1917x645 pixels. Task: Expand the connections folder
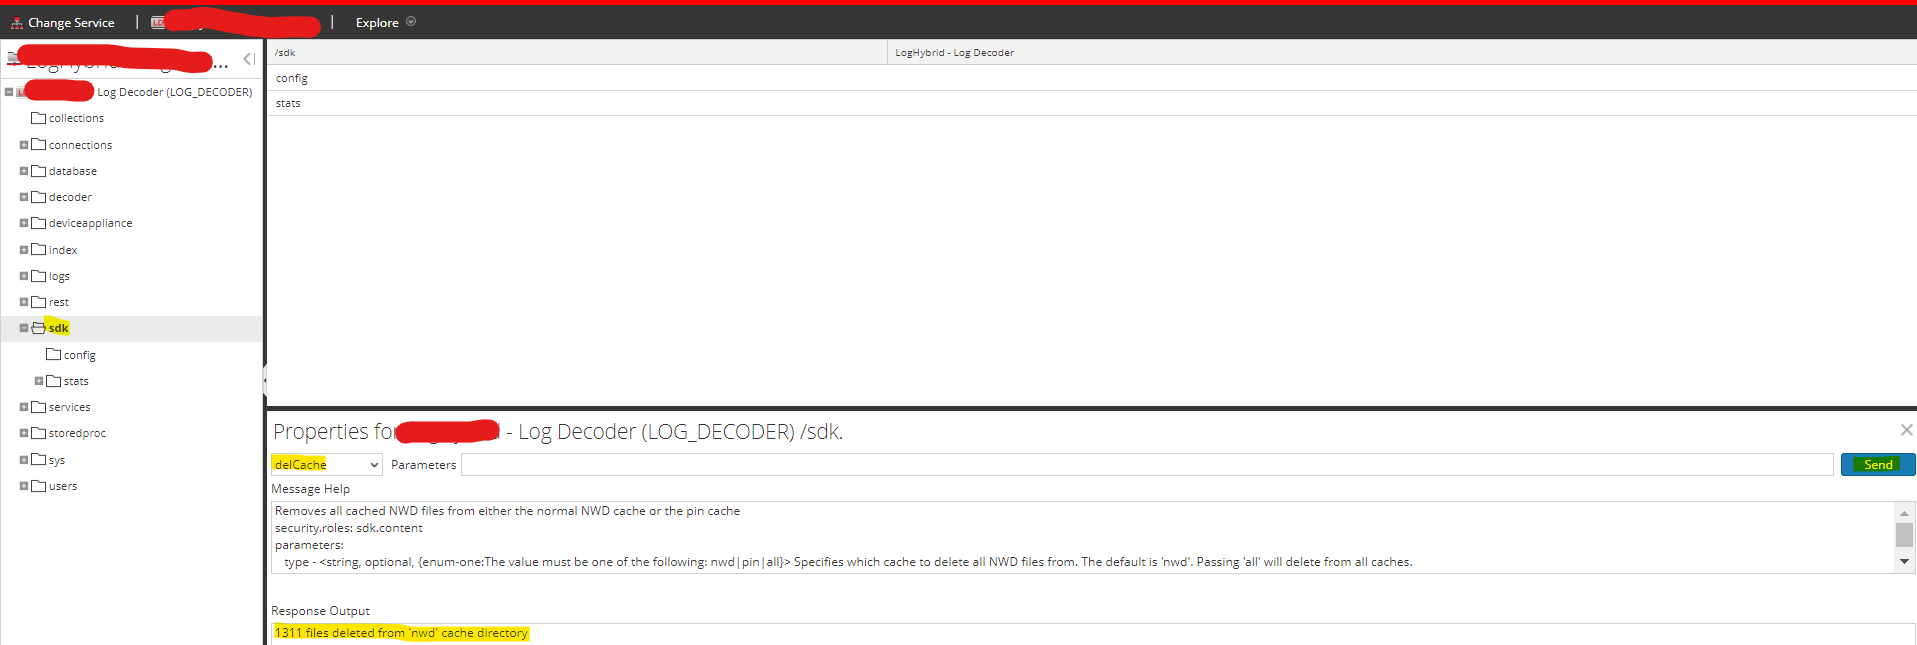tap(24, 145)
